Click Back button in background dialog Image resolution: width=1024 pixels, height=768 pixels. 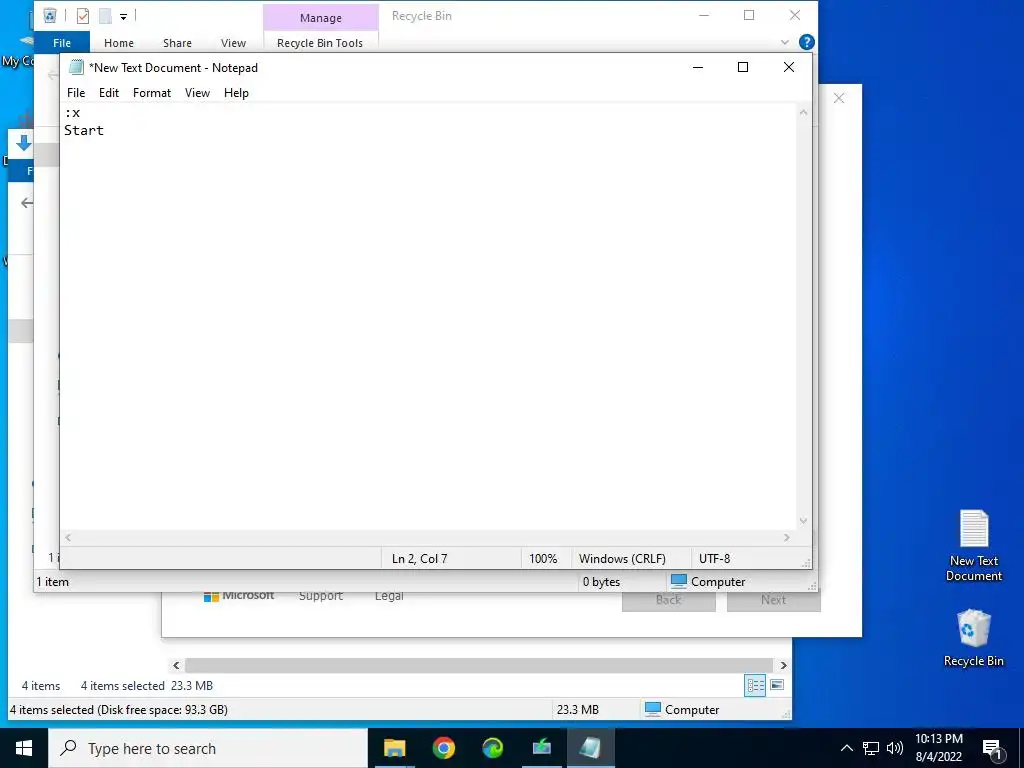(x=669, y=601)
